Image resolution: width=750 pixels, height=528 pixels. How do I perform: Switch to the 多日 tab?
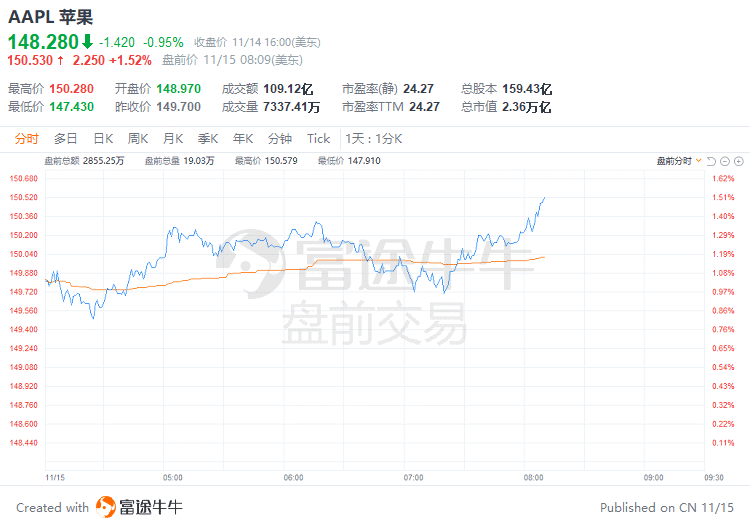click(66, 139)
